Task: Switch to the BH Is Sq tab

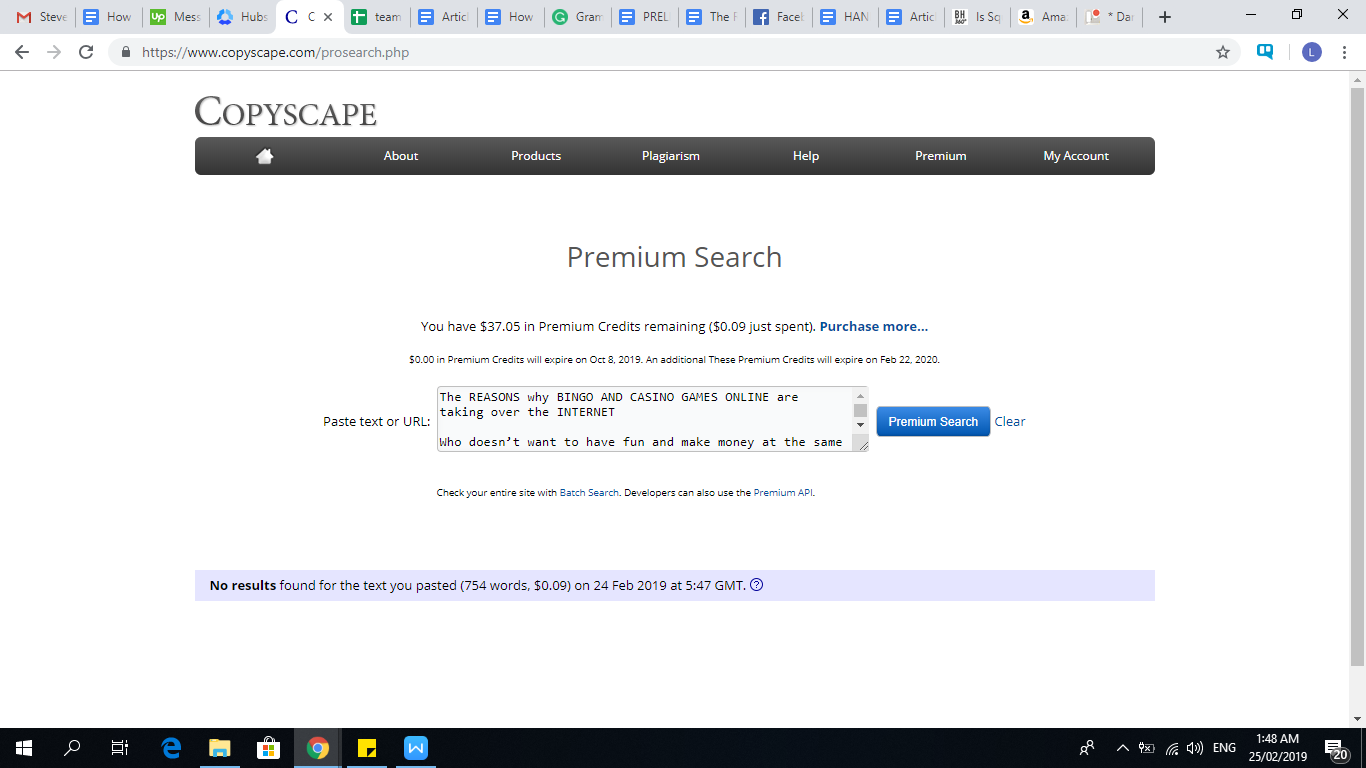Action: tap(977, 17)
